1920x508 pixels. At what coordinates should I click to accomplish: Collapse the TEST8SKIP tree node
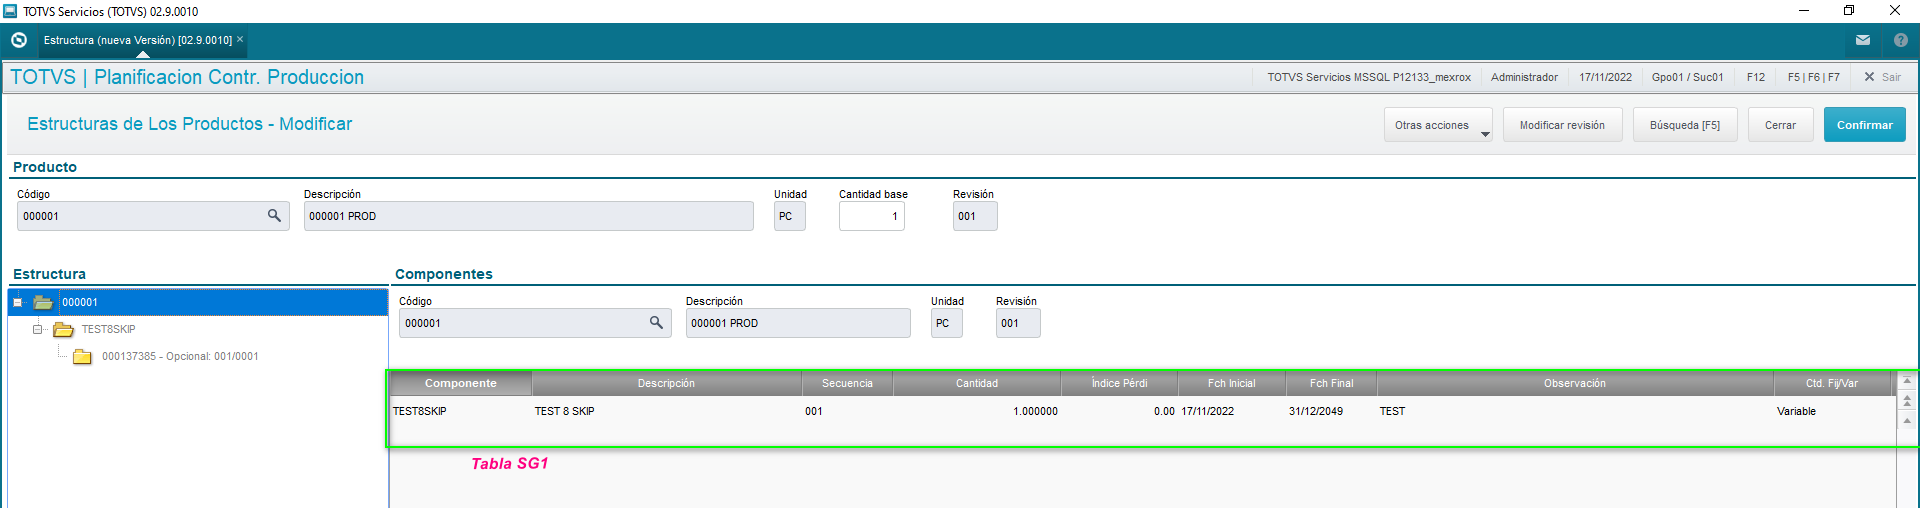37,329
